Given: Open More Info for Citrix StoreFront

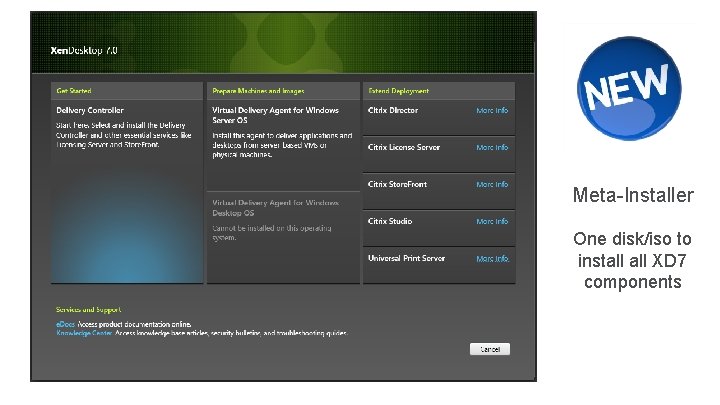Looking at the screenshot, I should (x=492, y=185).
